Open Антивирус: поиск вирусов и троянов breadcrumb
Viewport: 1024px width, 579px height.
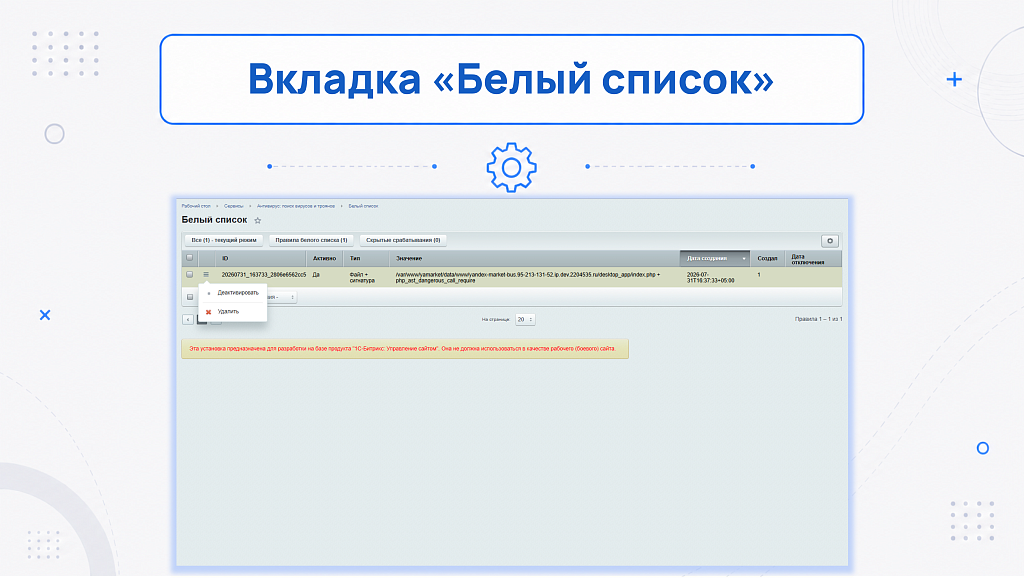tap(296, 206)
